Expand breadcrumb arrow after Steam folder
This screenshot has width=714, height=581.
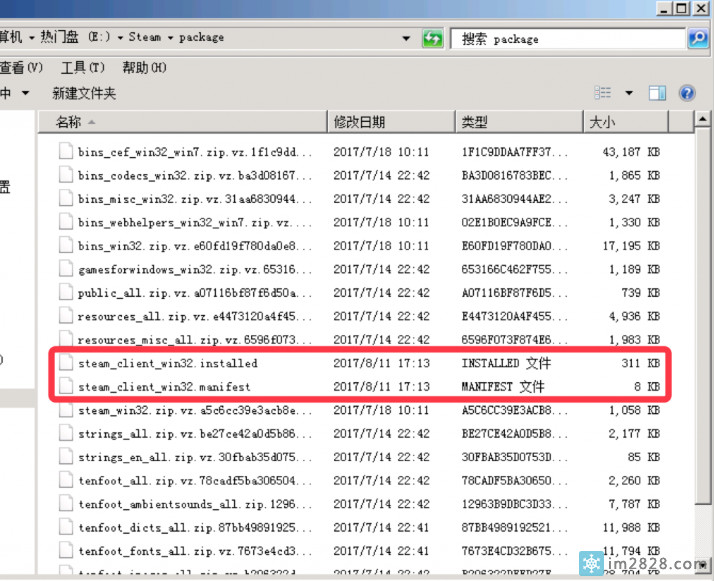(170, 37)
